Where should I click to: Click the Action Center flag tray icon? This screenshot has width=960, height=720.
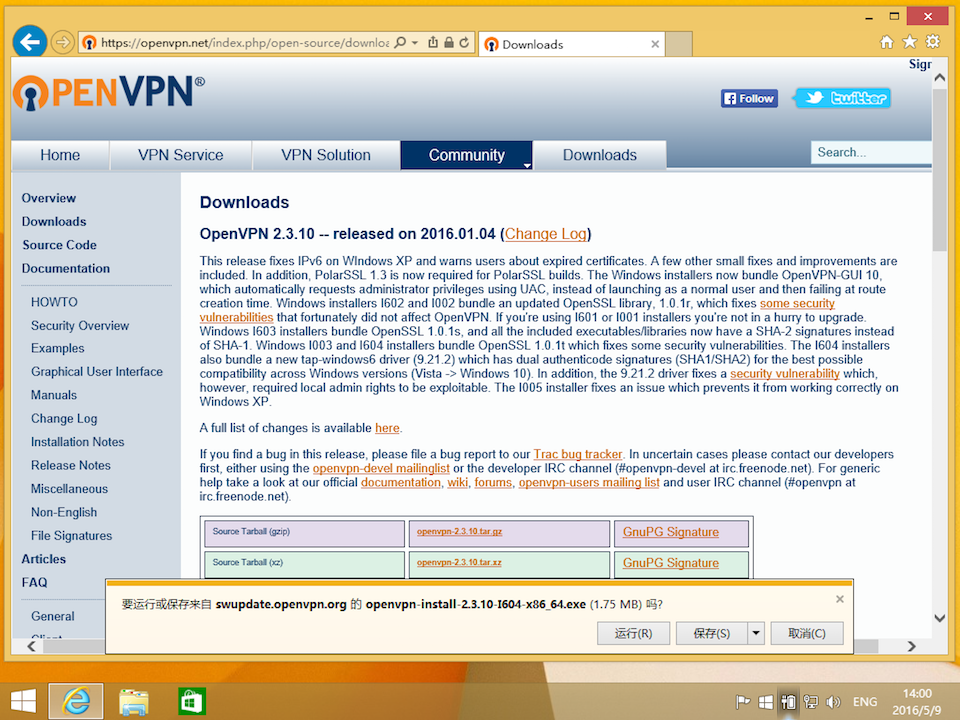tap(743, 702)
